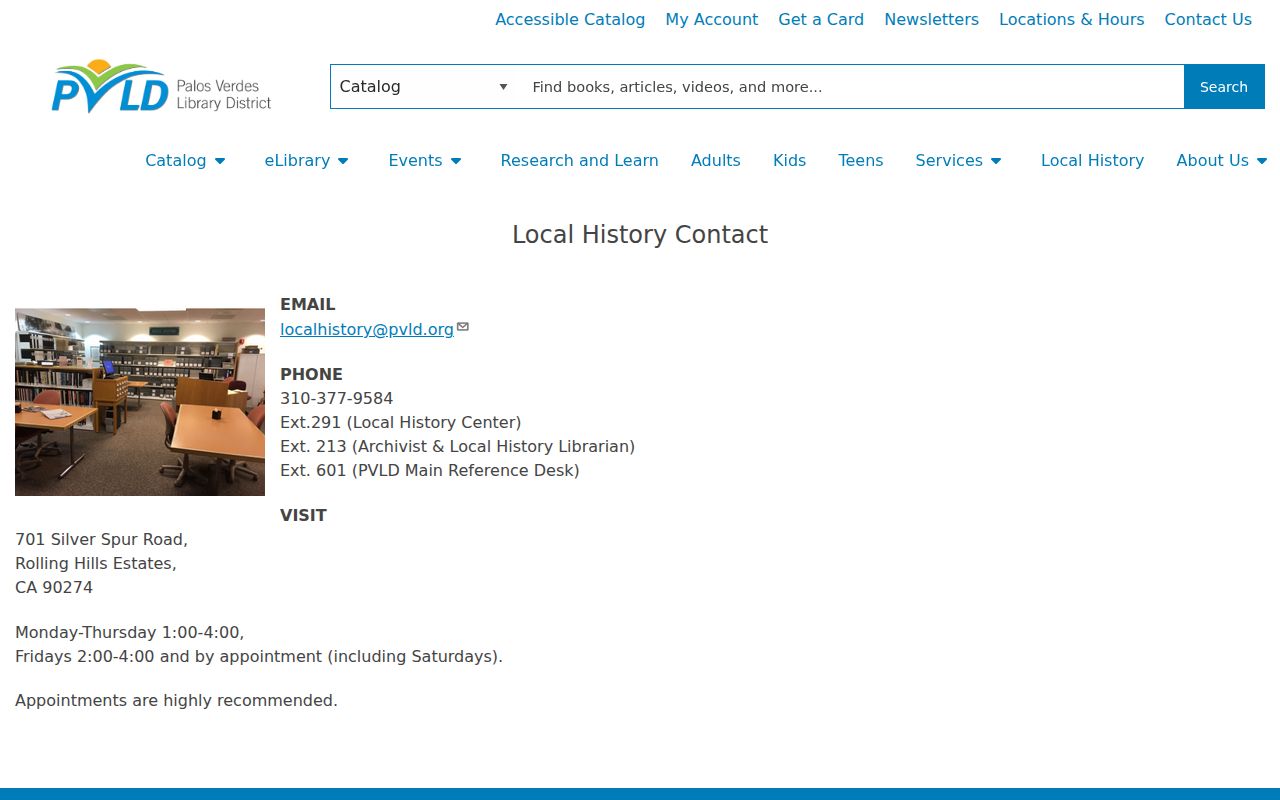The image size is (1280, 800).
Task: Go to the Kids section
Action: click(789, 160)
